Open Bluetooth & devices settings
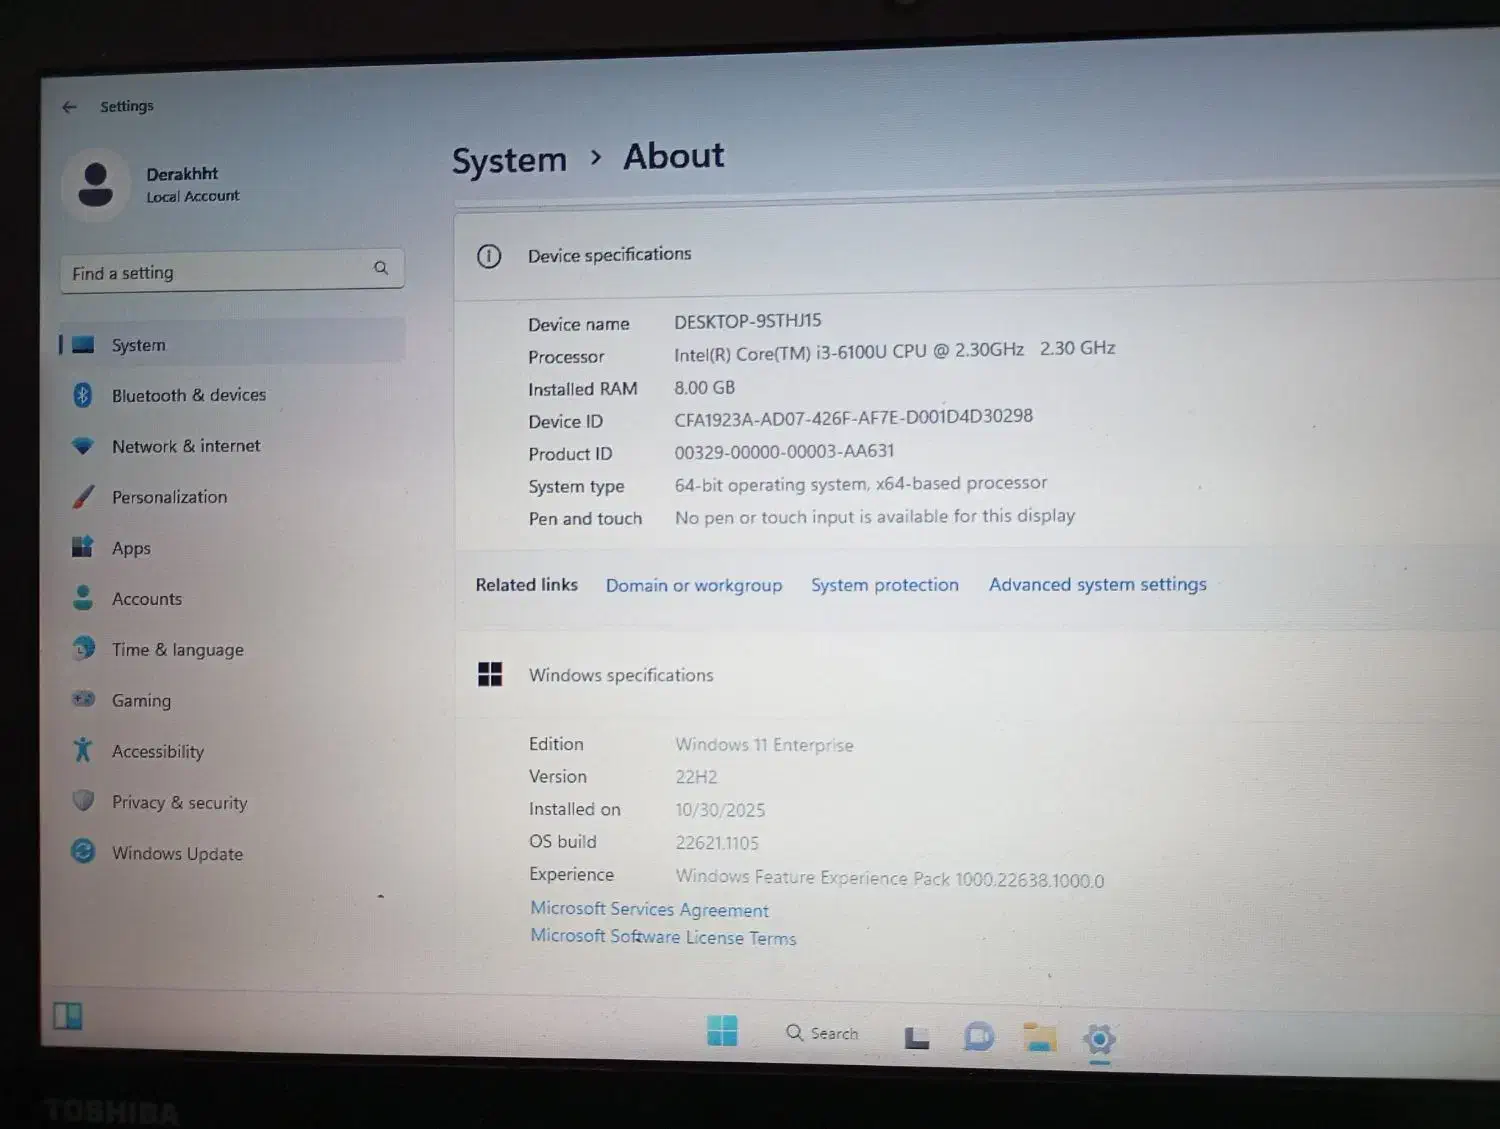This screenshot has width=1500, height=1129. pyautogui.click(x=188, y=395)
